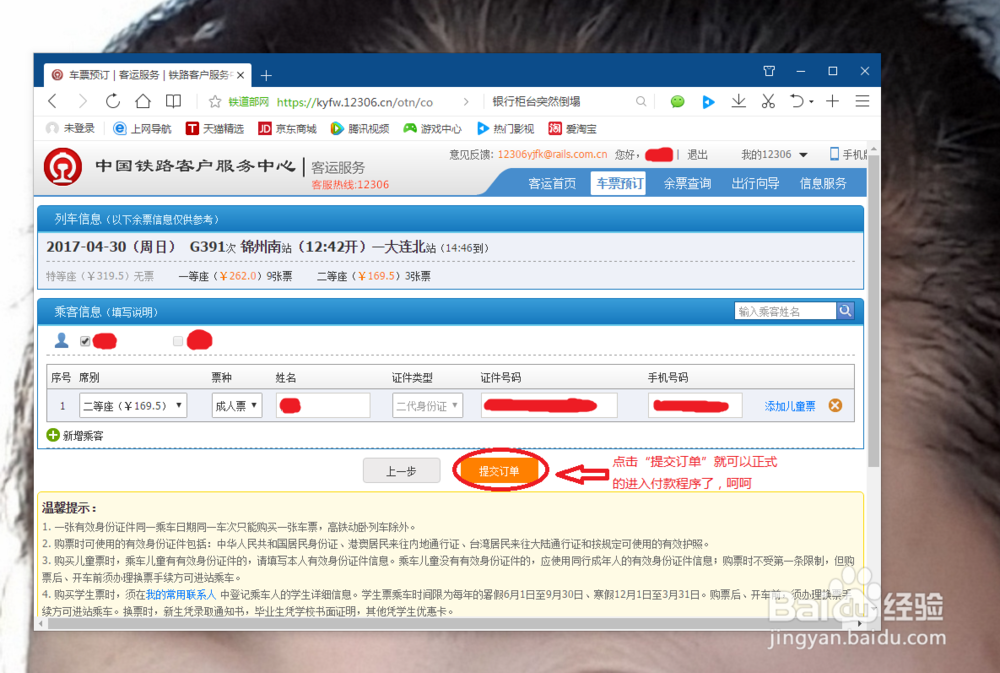Open the blue video play toolbar icon
This screenshot has height=673, width=1000.
click(708, 101)
